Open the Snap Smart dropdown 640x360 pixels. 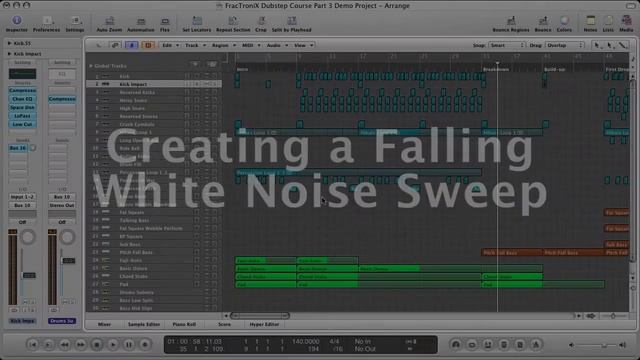[x=507, y=45]
